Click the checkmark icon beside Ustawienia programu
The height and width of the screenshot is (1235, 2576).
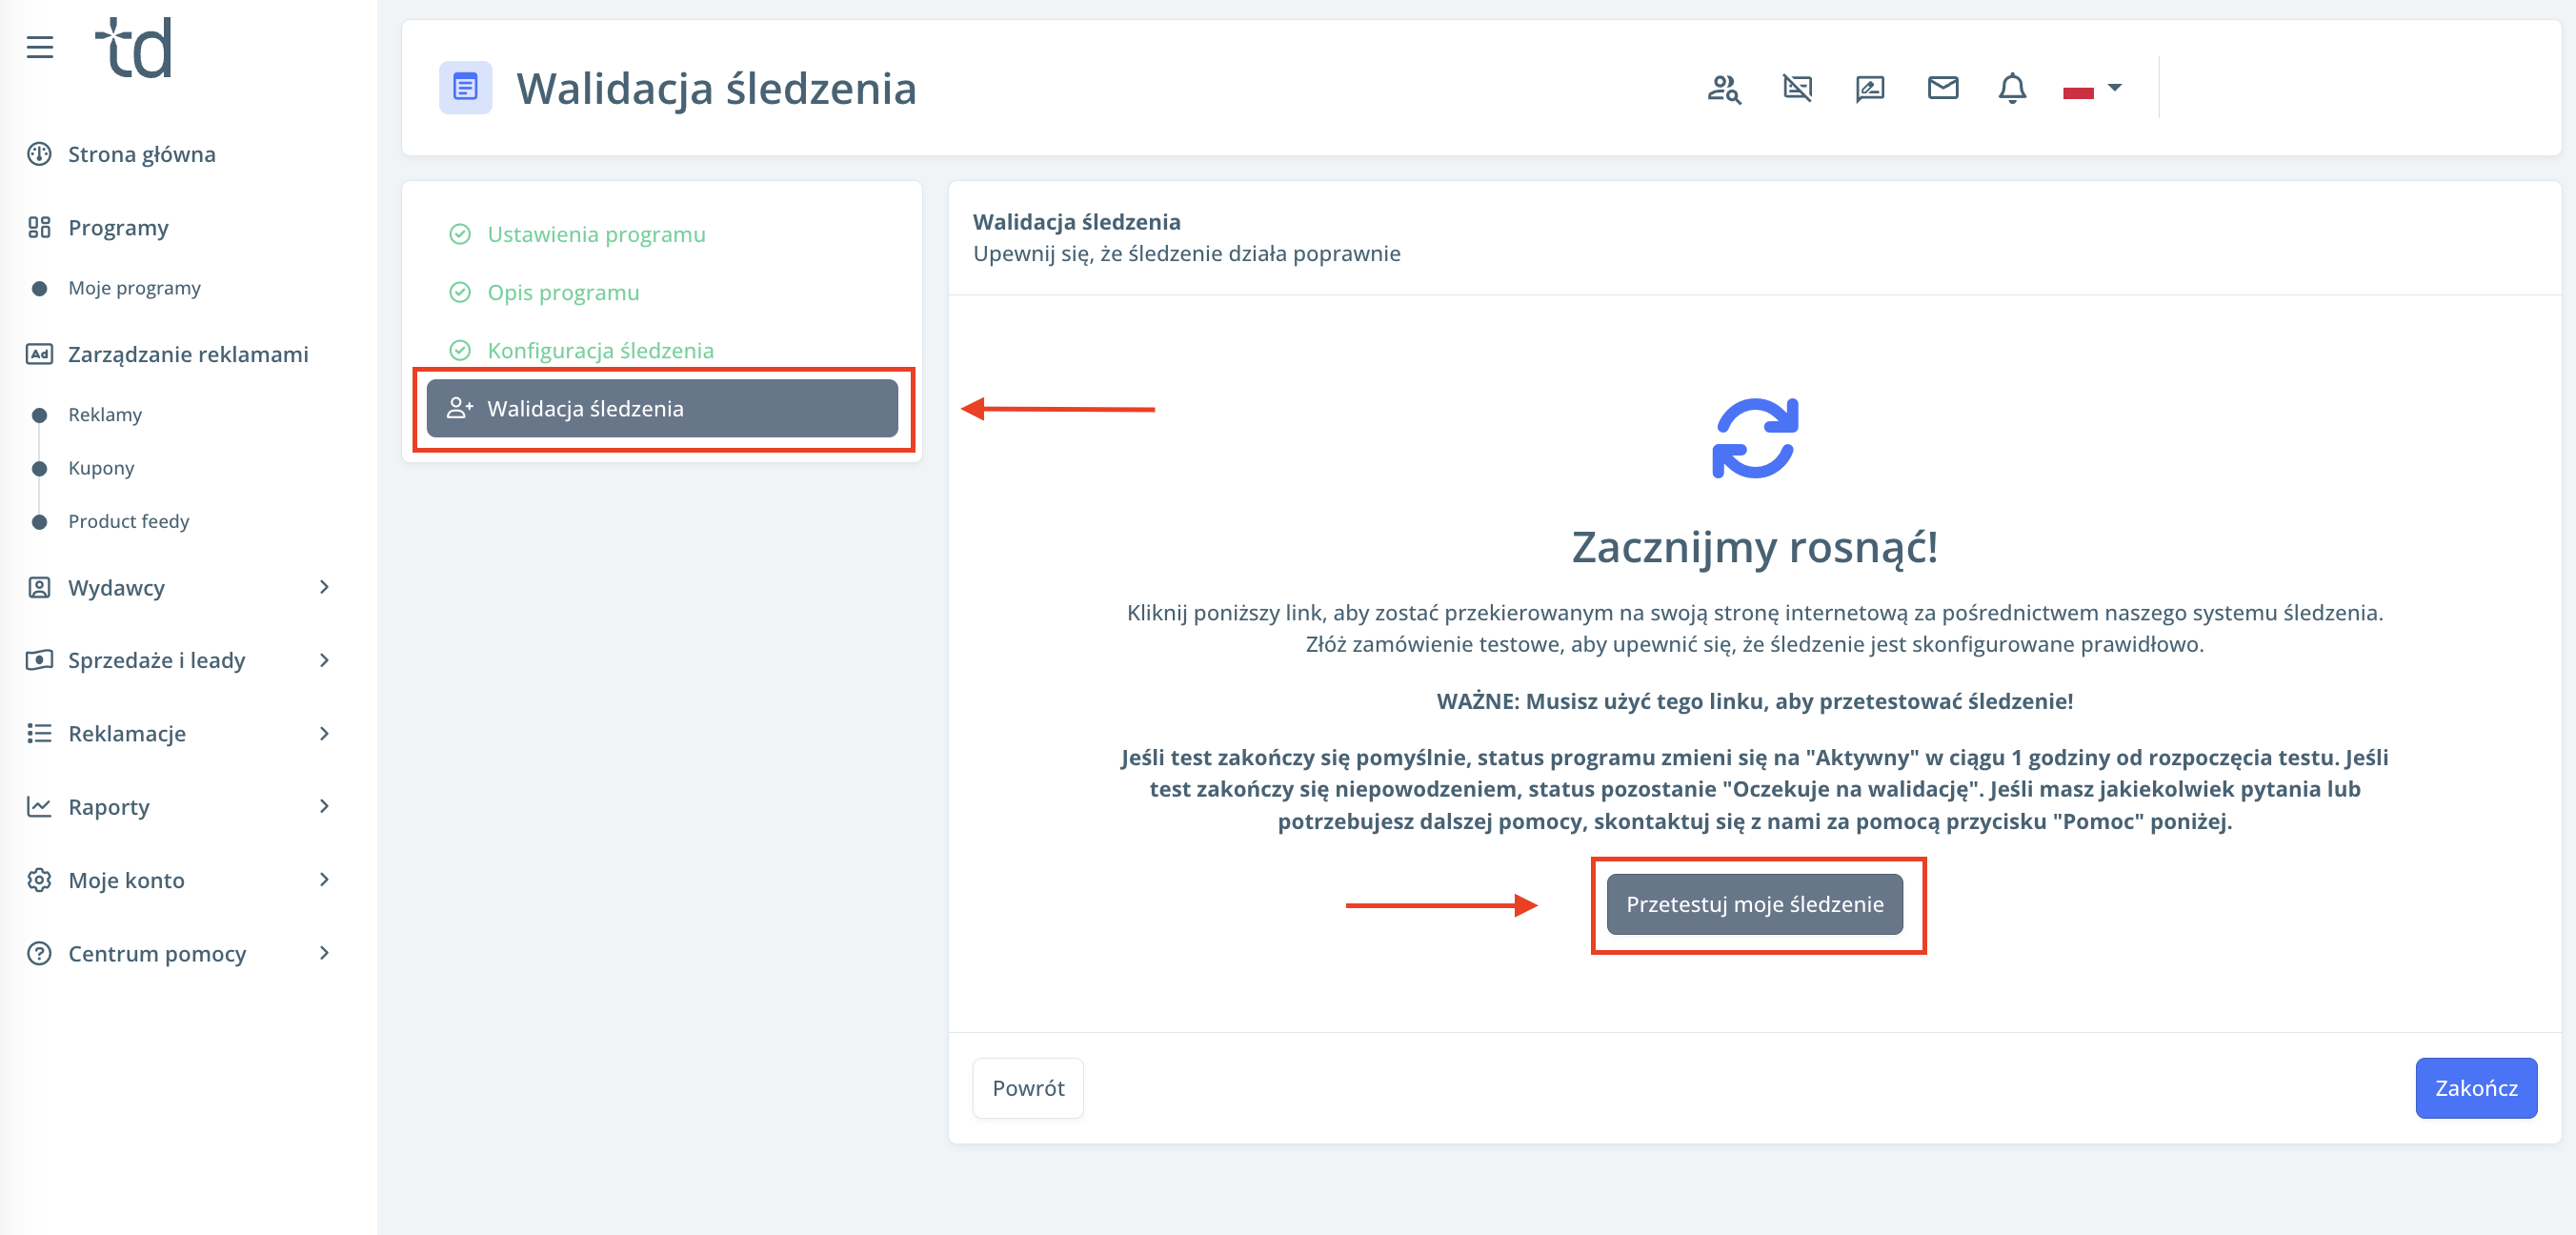[460, 234]
